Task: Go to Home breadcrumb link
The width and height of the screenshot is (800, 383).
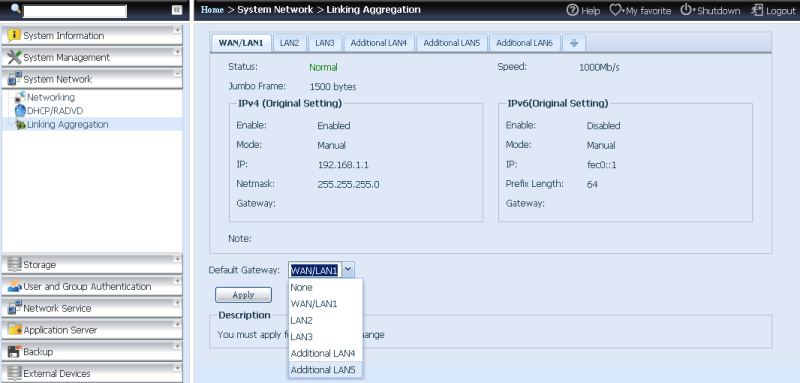Action: coord(212,9)
